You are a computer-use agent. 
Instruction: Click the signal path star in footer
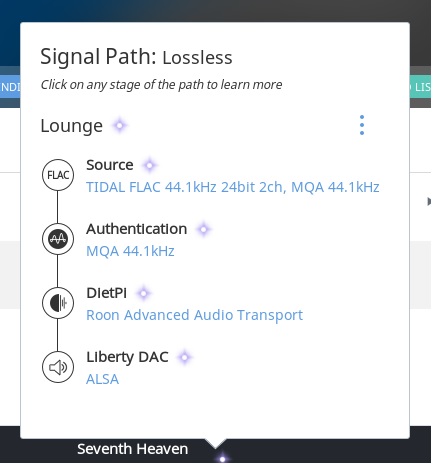(x=222, y=458)
